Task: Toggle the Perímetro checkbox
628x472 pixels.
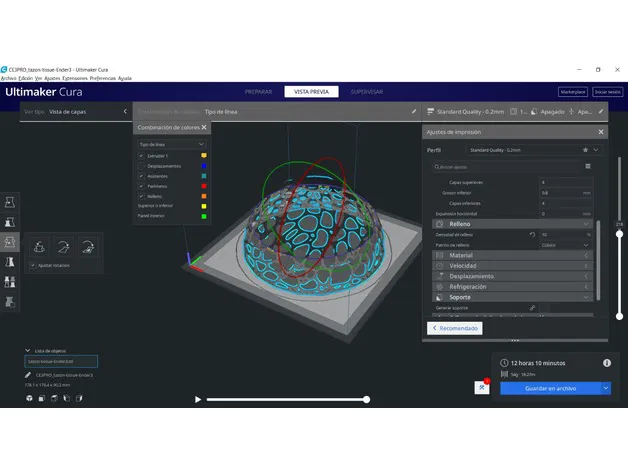Action: tap(141, 186)
